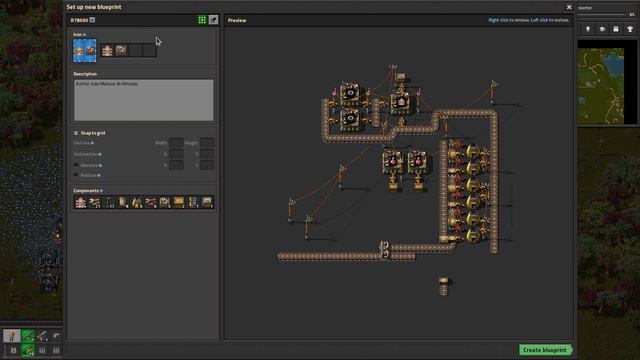
Task: Click the armor slot in the bottom-left toolbar
Action: tap(13, 350)
